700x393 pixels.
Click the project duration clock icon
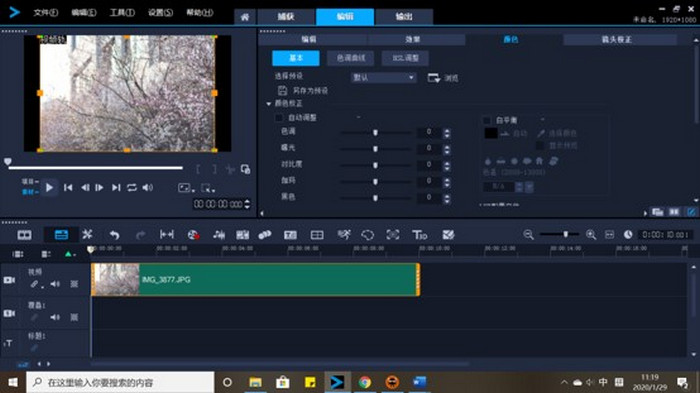coord(628,234)
